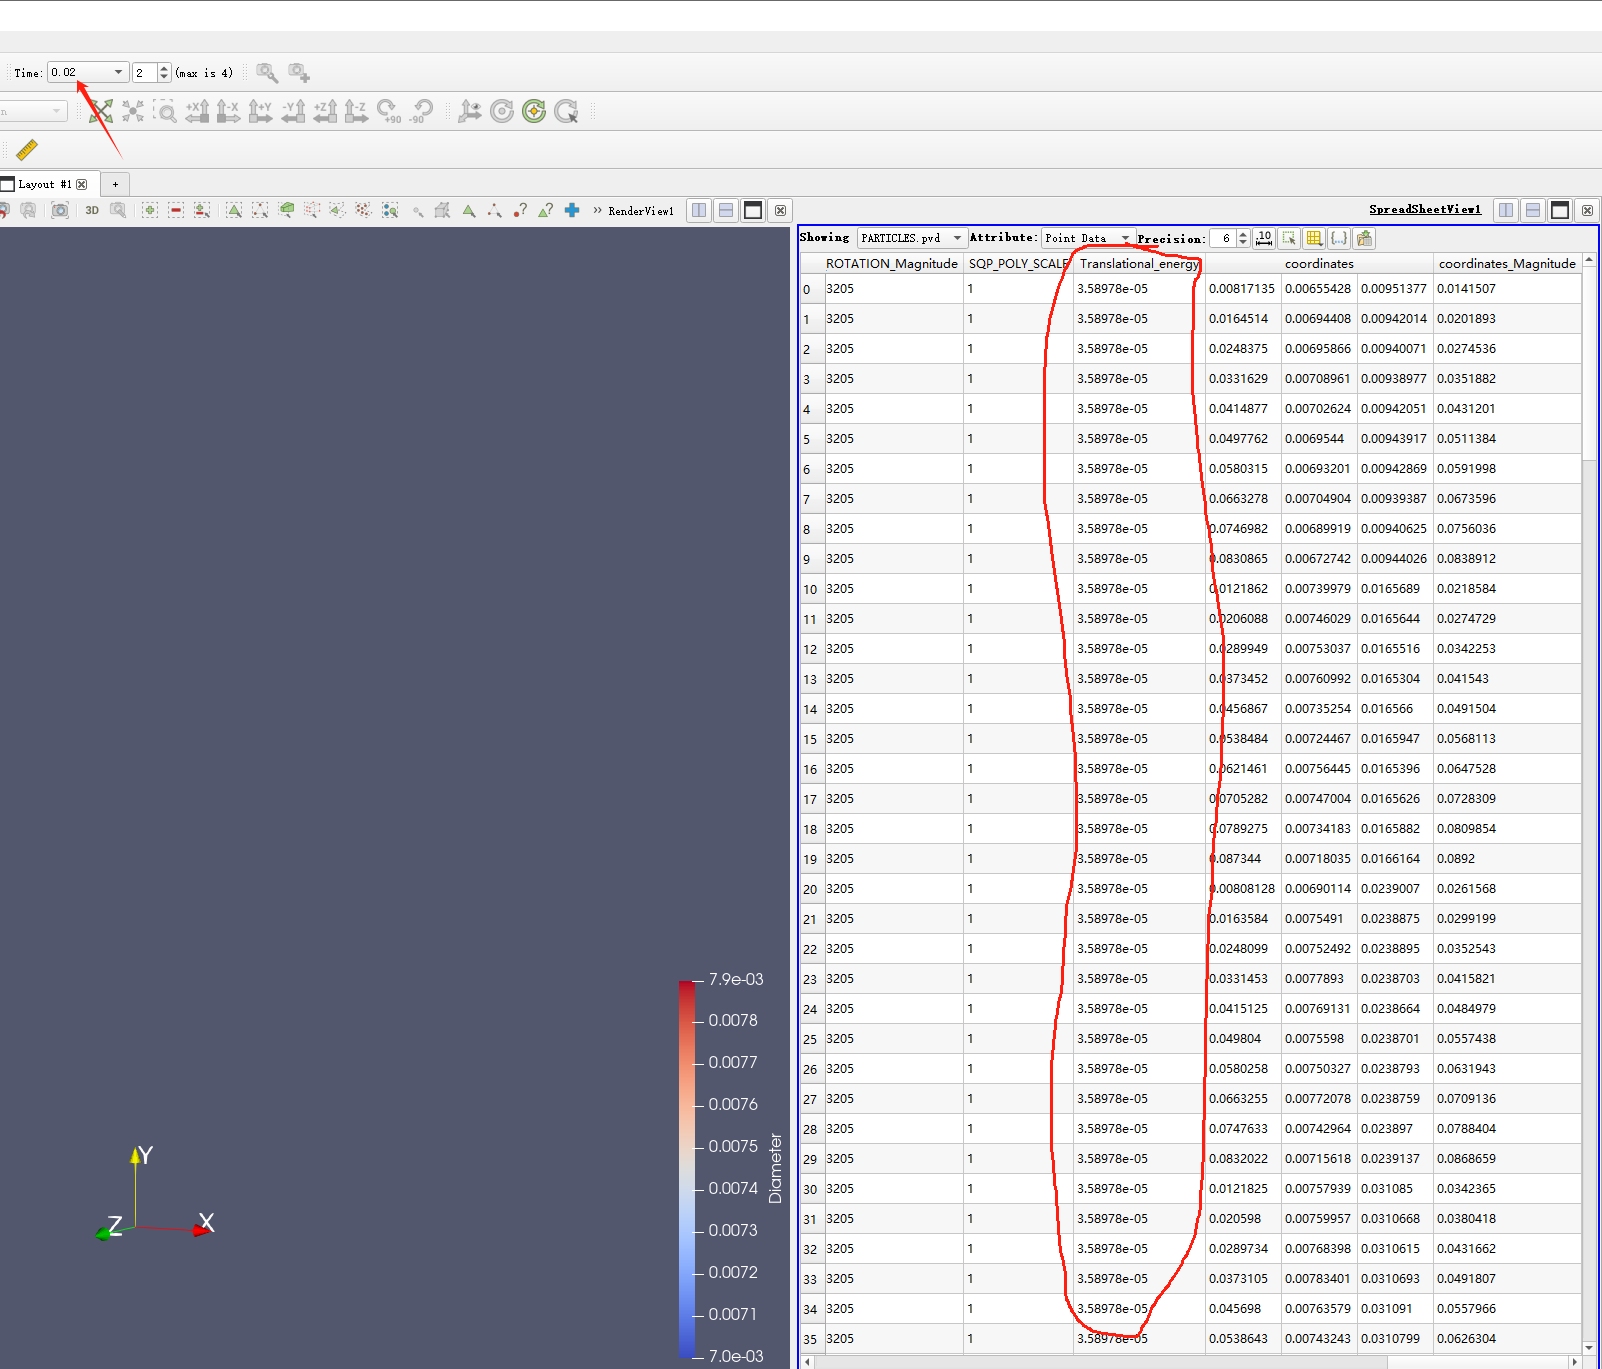Image resolution: width=1602 pixels, height=1369 pixels.
Task: Set view direction to +X
Action: click(x=197, y=111)
